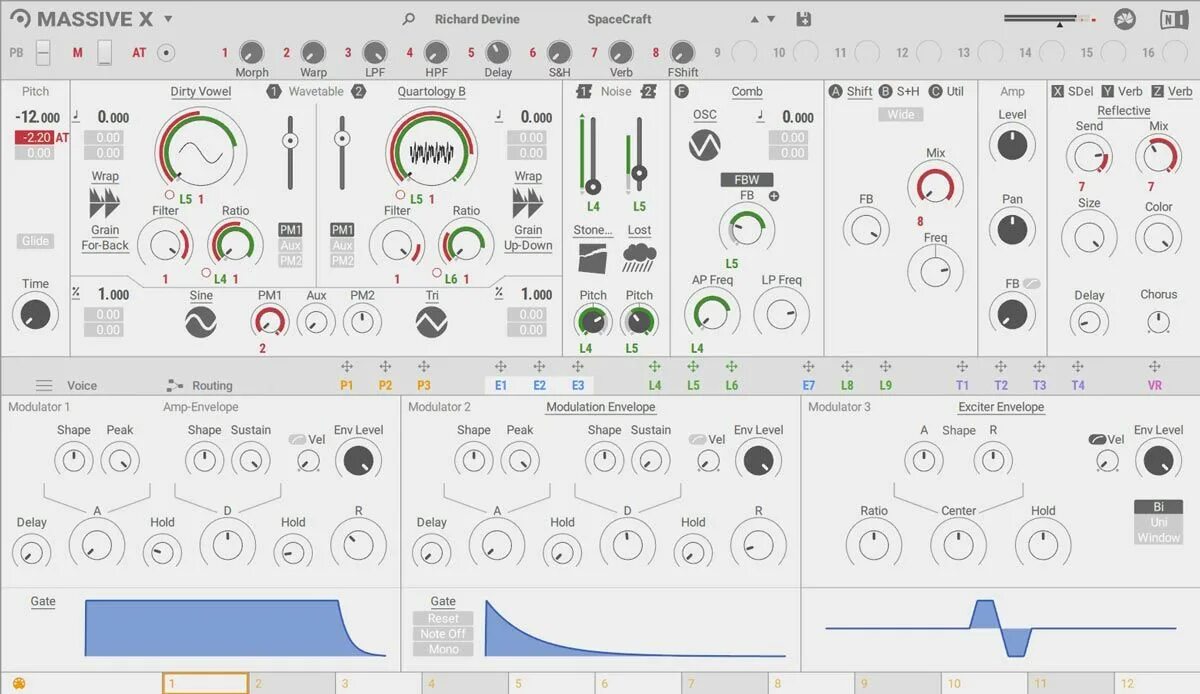Image resolution: width=1200 pixels, height=694 pixels.
Task: Click the OSC waveform icon in Comb filter
Action: tap(705, 145)
